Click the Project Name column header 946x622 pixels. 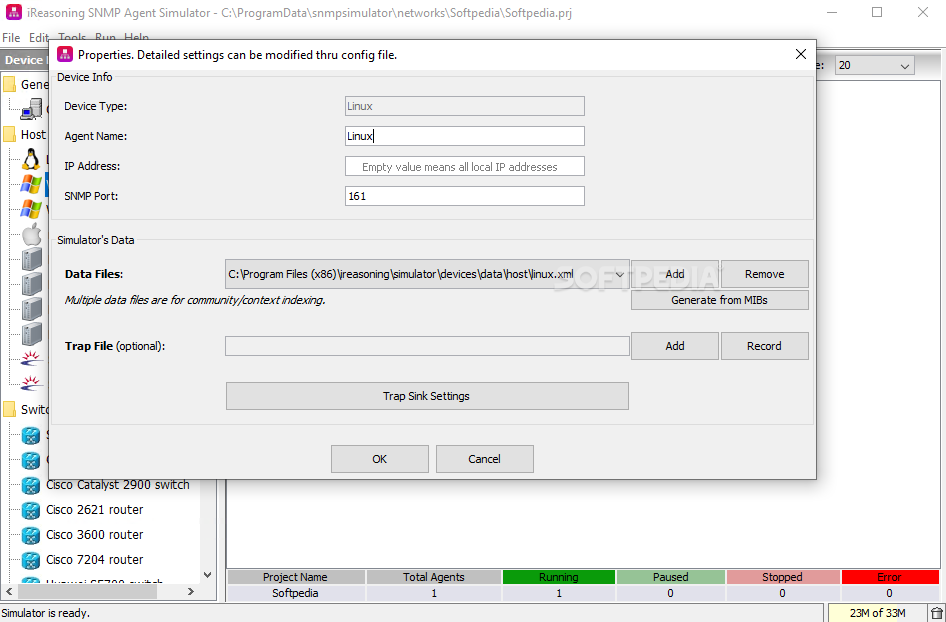click(x=296, y=577)
